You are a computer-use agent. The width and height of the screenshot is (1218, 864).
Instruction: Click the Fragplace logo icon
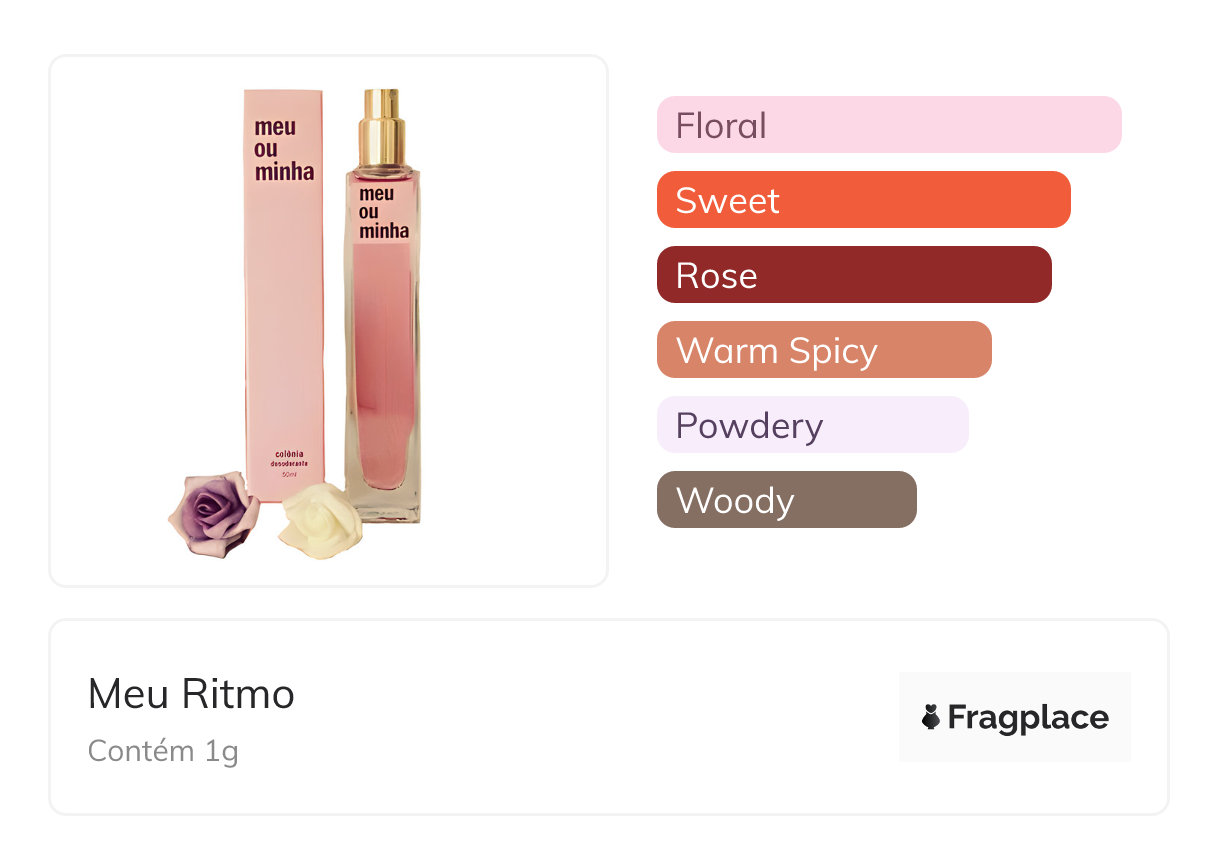[931, 717]
